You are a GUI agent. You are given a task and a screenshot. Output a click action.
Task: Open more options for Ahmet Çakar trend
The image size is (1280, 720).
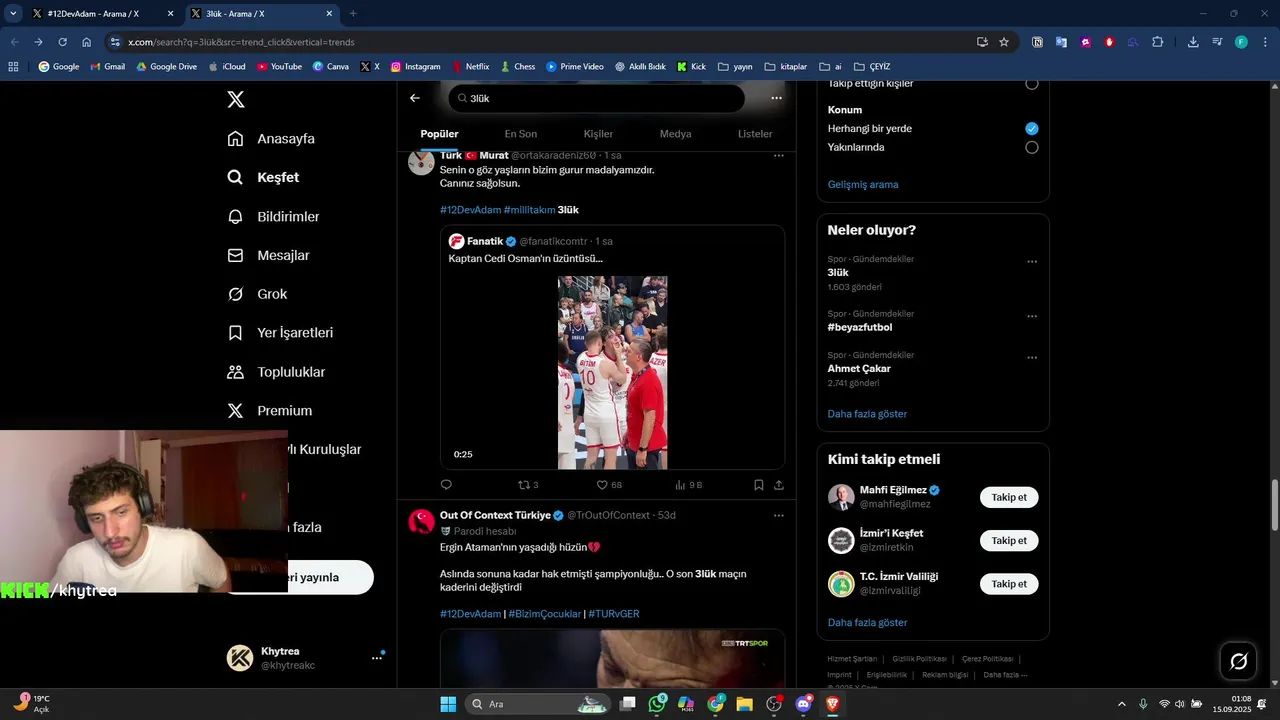coord(1032,358)
